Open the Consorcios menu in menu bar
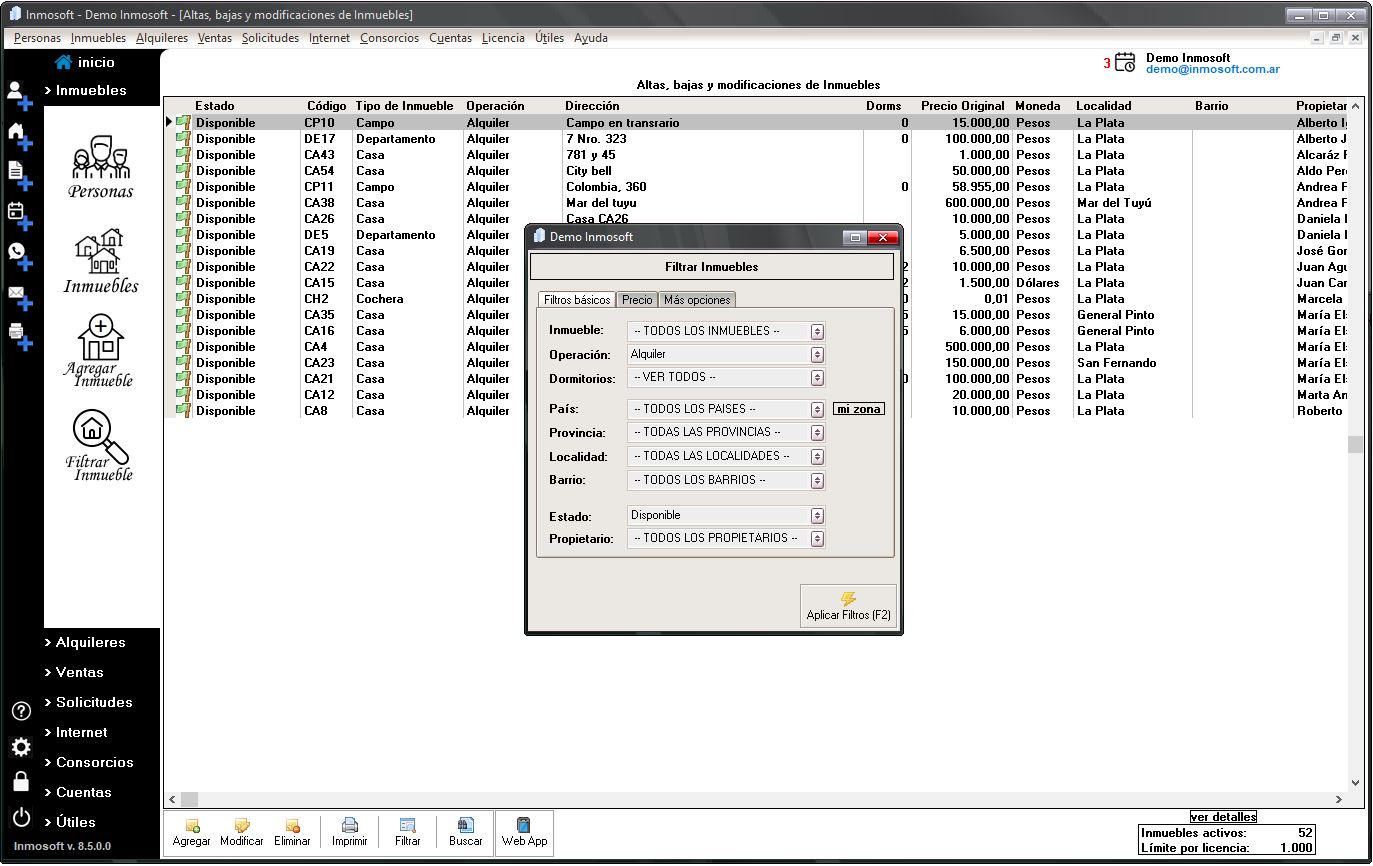The height and width of the screenshot is (866, 1373). [389, 38]
